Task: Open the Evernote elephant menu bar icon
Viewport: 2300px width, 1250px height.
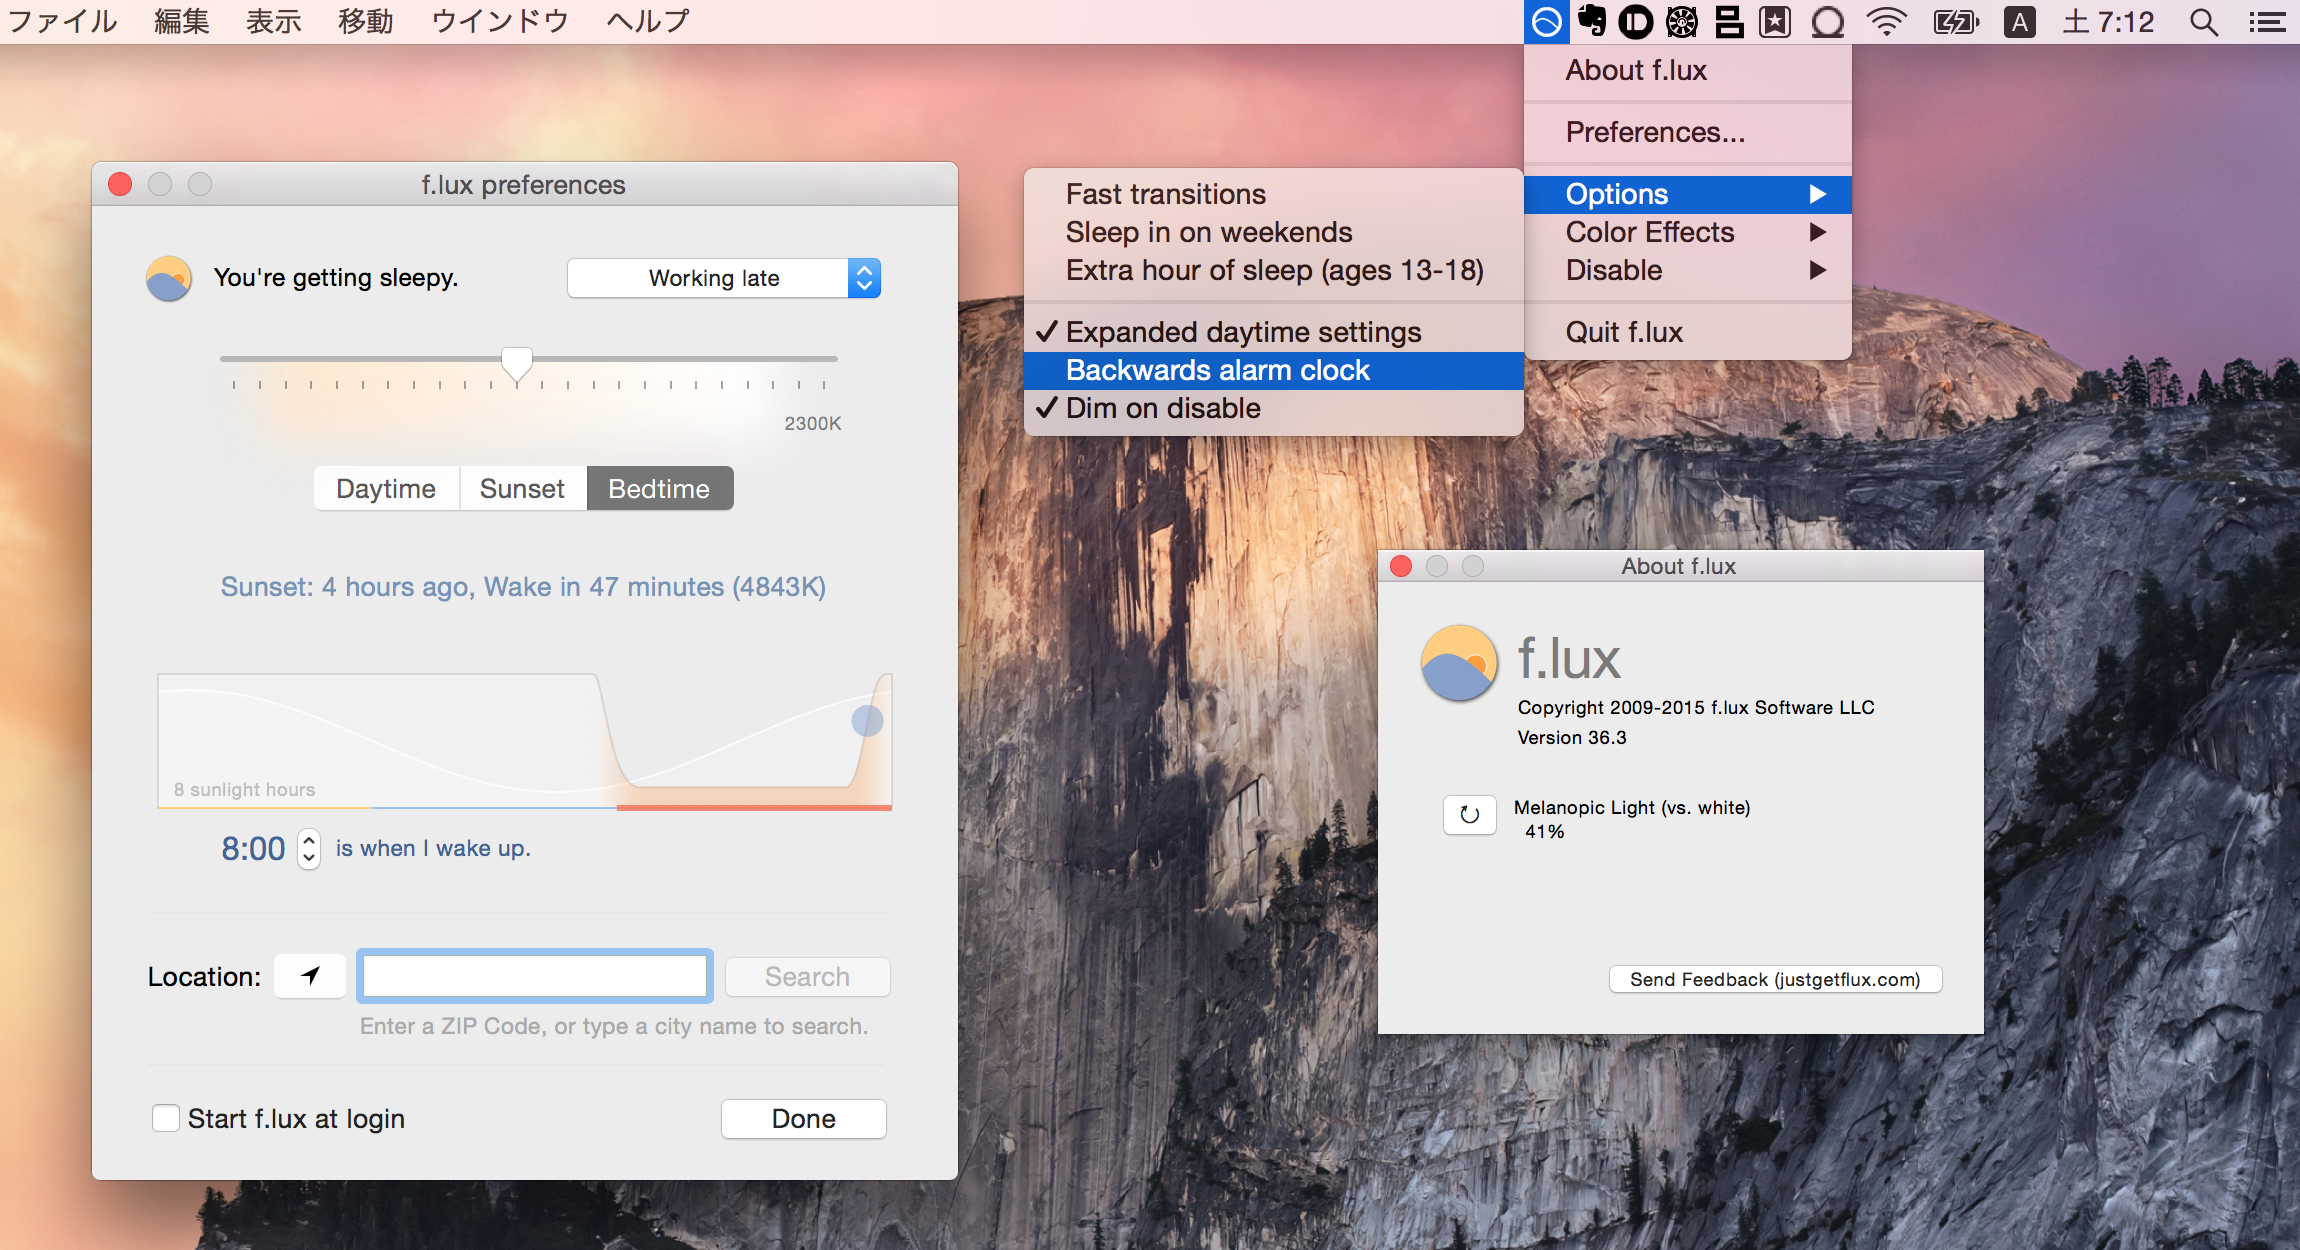Action: point(1591,21)
